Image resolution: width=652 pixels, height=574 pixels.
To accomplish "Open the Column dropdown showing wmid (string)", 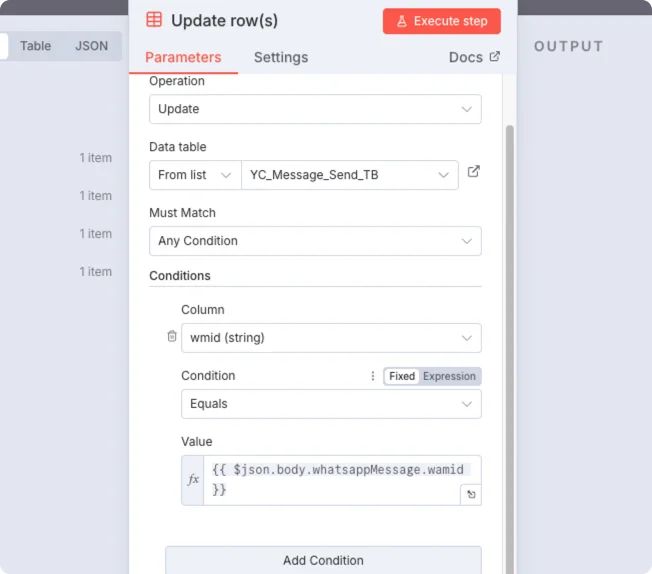I will coord(331,338).
